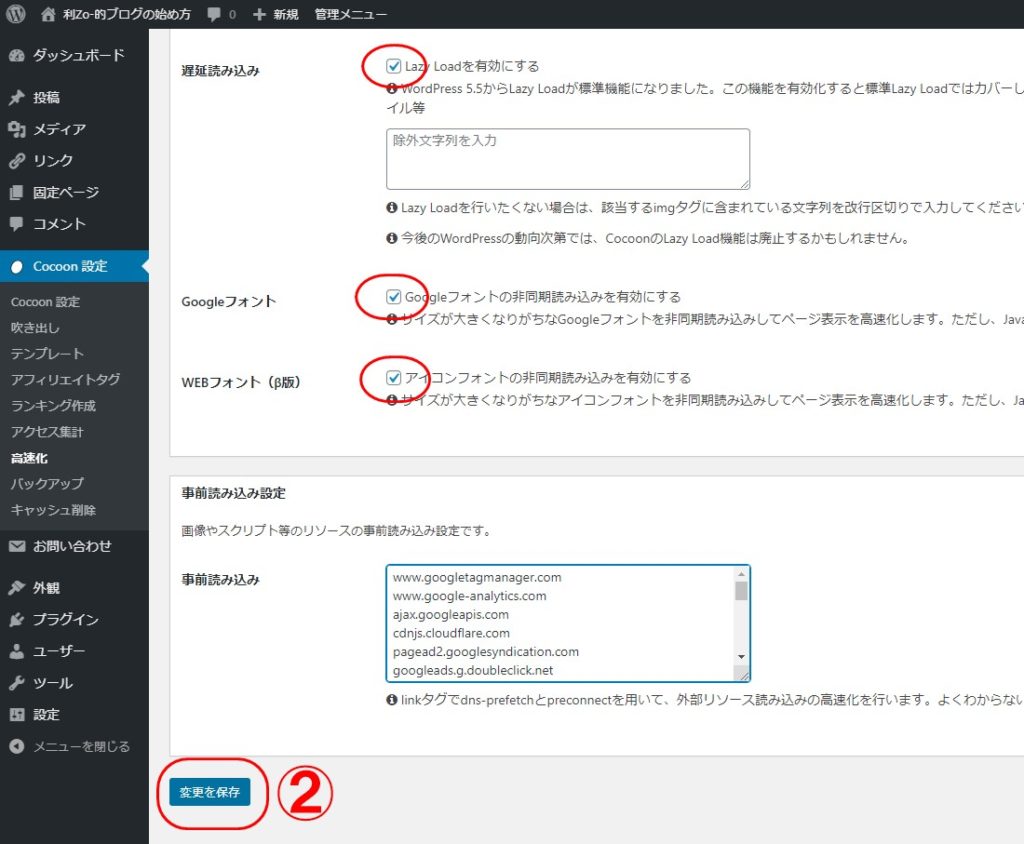
Task: Click the plus icon for 新規
Action: click(260, 15)
